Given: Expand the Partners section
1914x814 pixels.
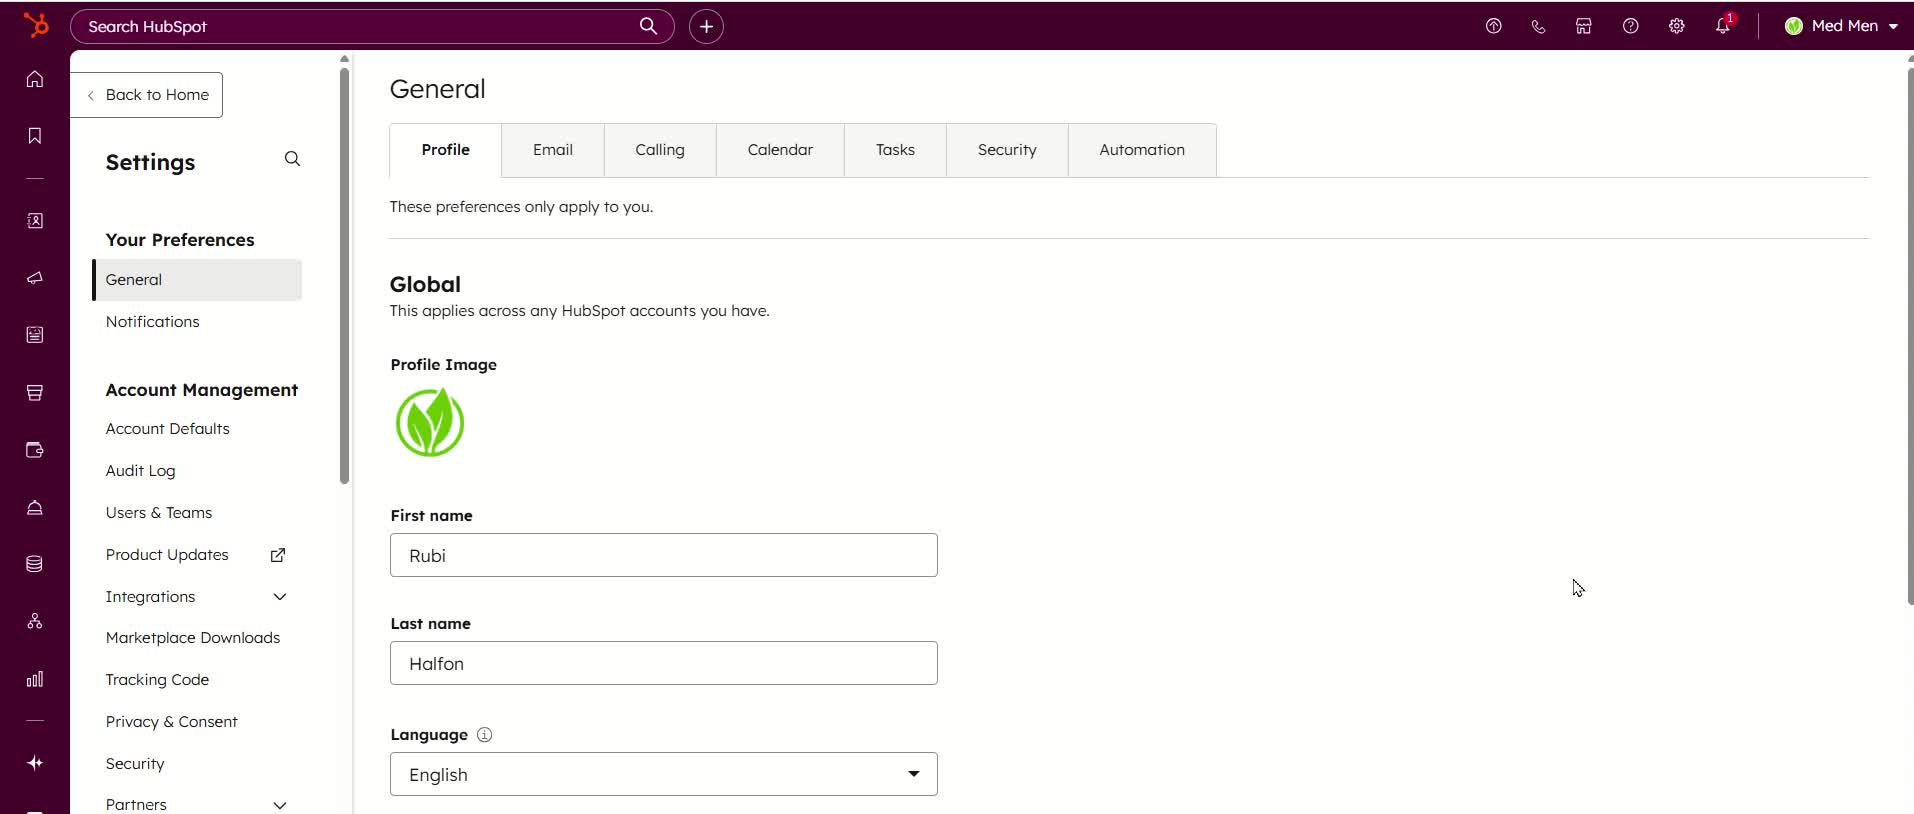Looking at the screenshot, I should [280, 805].
